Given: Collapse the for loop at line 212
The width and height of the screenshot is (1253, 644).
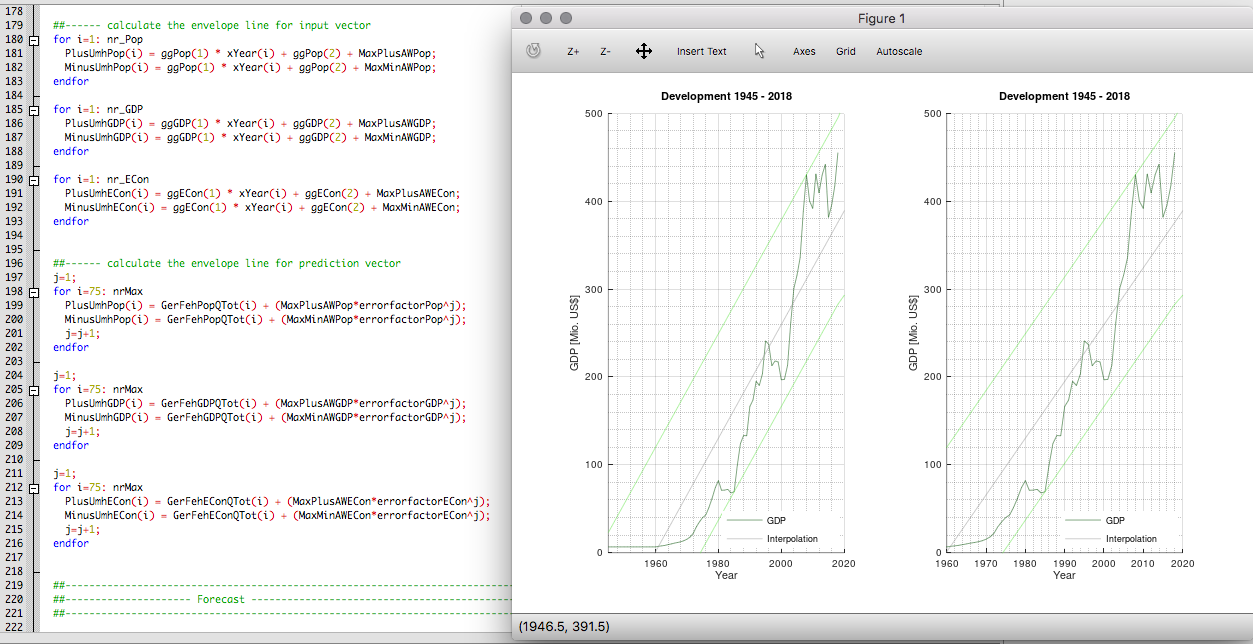Looking at the screenshot, I should pyautogui.click(x=34, y=488).
